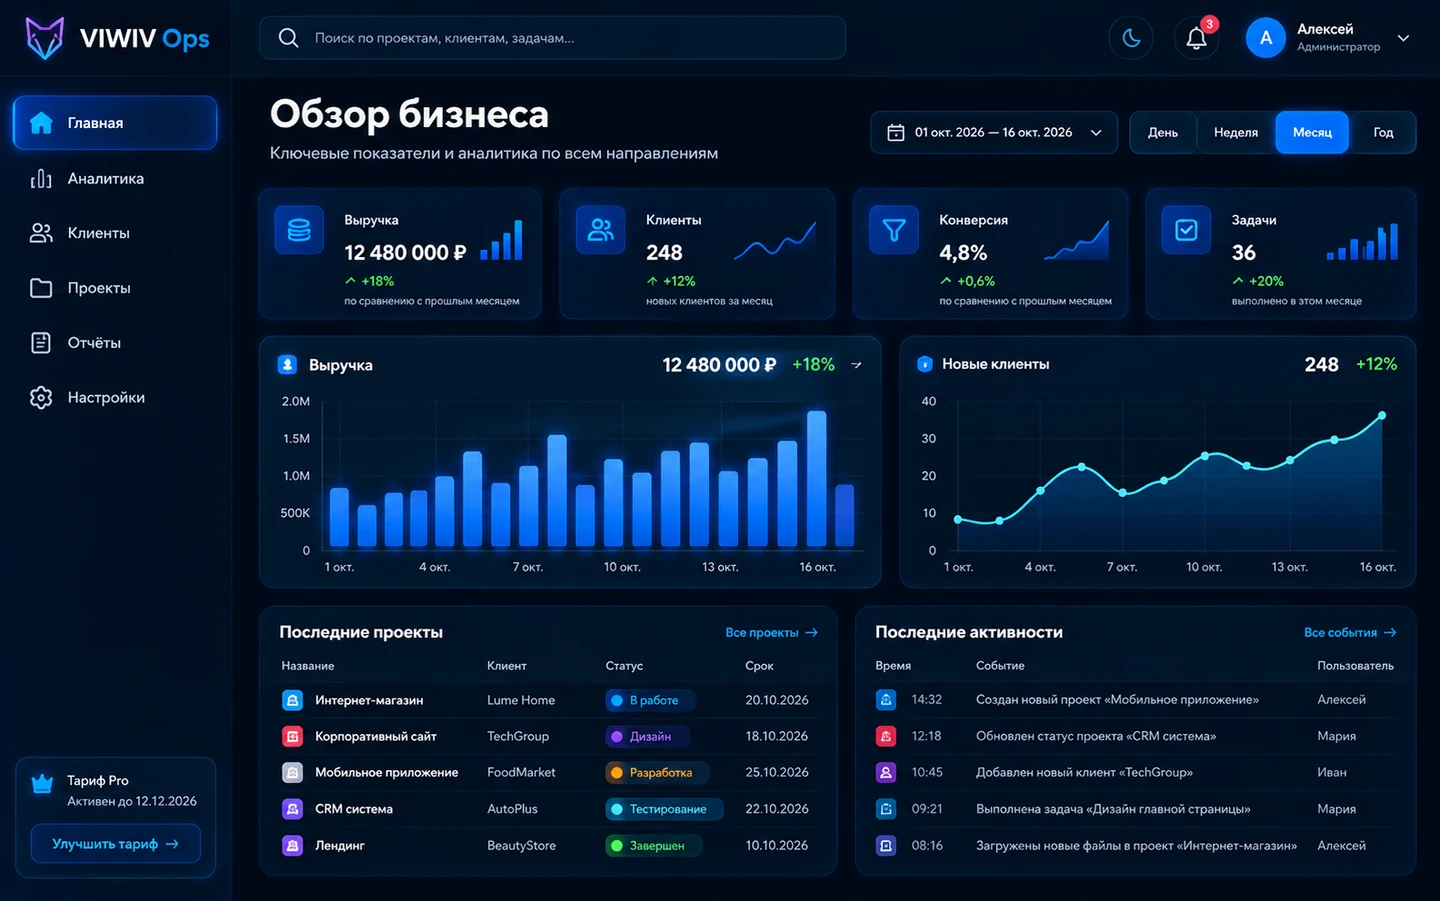Open the date range dropdown 01 окт. 2026

(994, 132)
